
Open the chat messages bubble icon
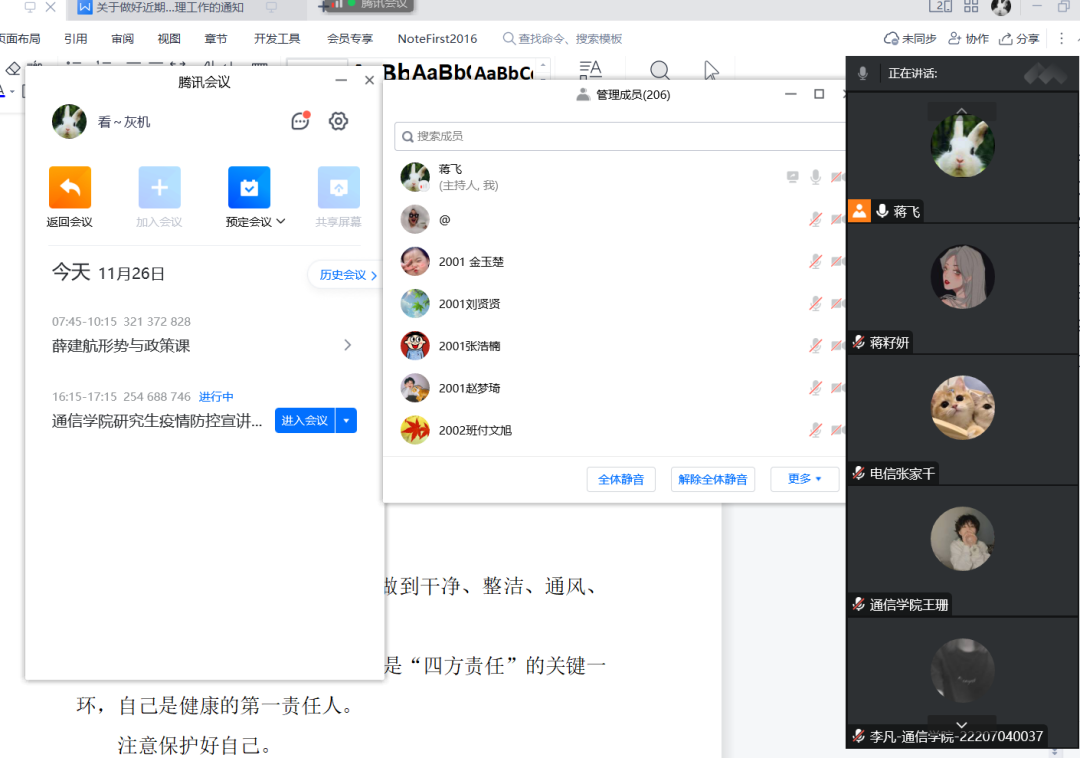point(300,121)
